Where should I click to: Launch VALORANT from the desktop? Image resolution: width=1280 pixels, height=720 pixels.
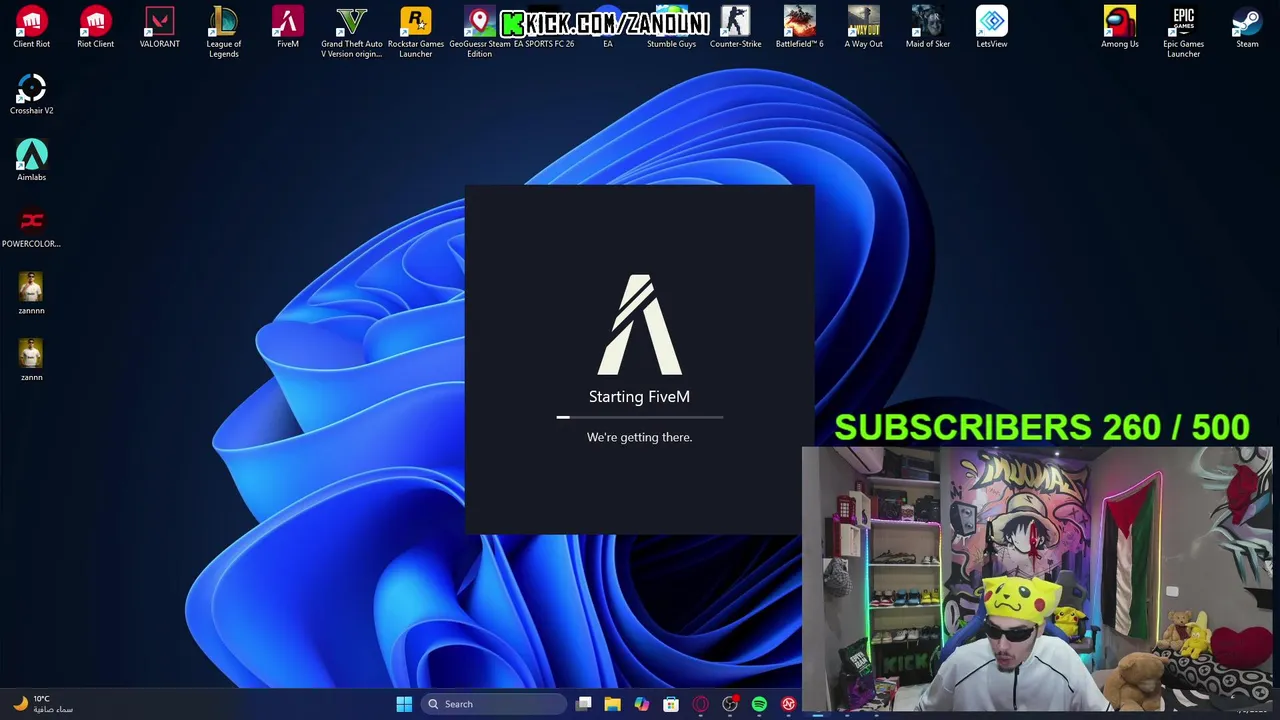159,27
